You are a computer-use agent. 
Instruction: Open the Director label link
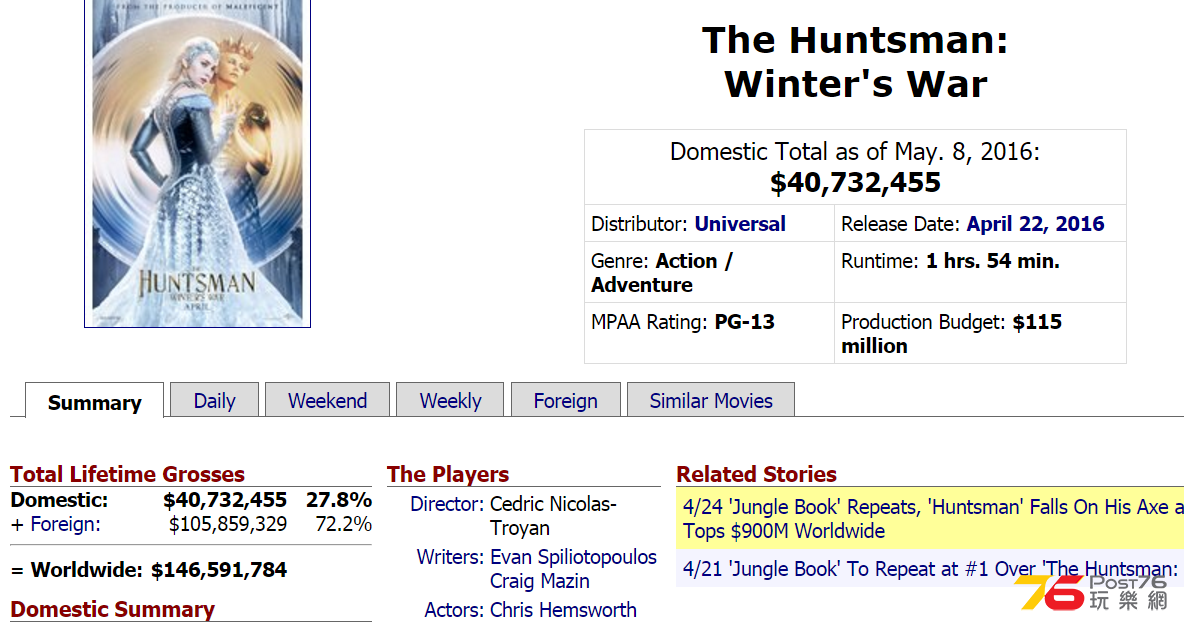coord(446,504)
